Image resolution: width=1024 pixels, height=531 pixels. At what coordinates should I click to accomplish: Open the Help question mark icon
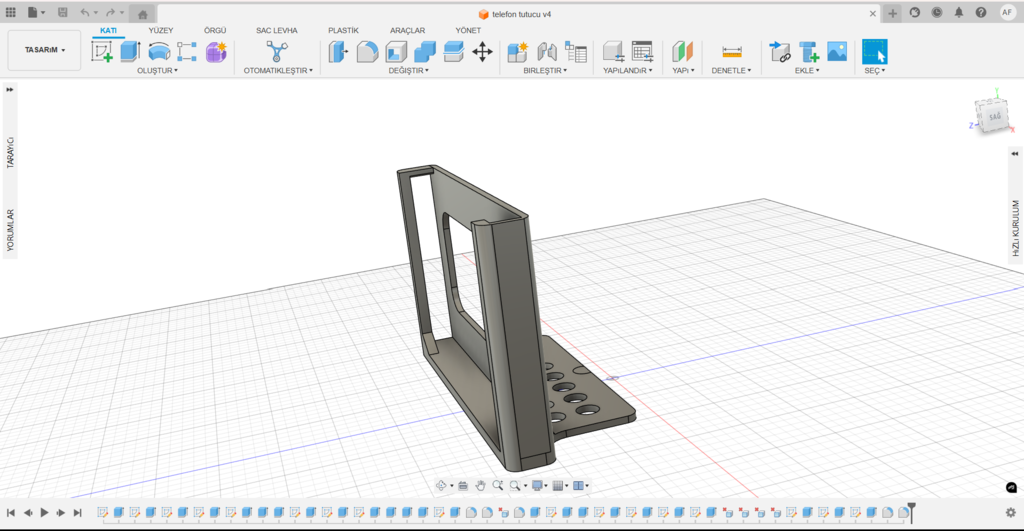click(x=981, y=12)
